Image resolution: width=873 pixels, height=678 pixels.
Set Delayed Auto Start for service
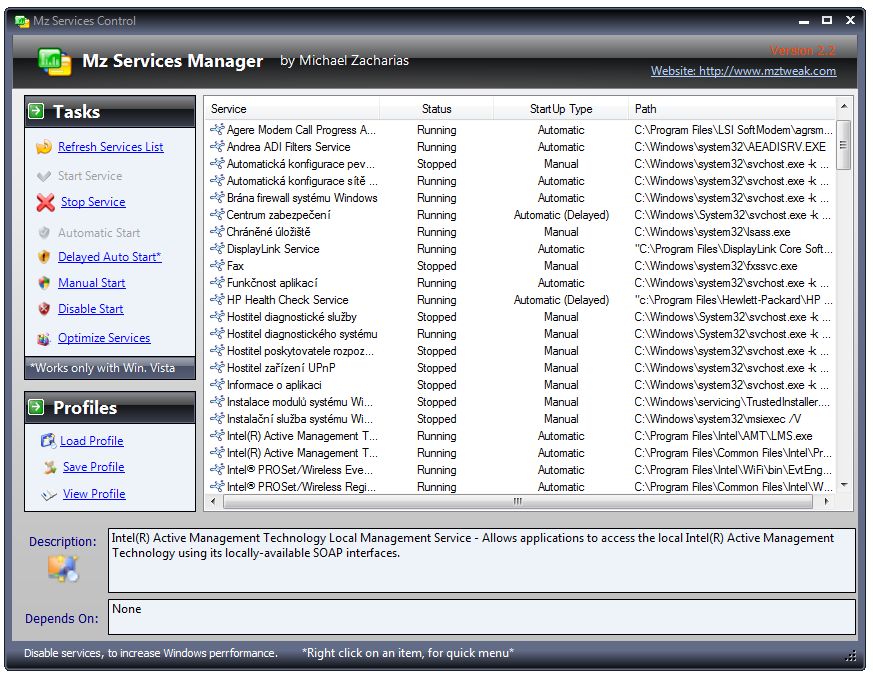tap(110, 257)
